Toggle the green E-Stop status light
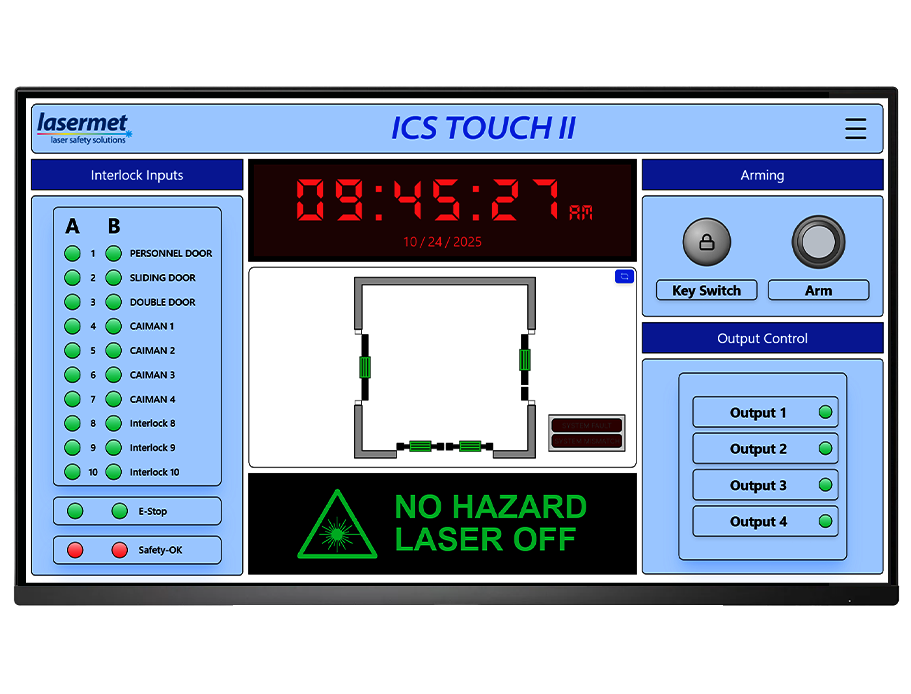Image resolution: width=911 pixels, height=694 pixels. (x=74, y=511)
